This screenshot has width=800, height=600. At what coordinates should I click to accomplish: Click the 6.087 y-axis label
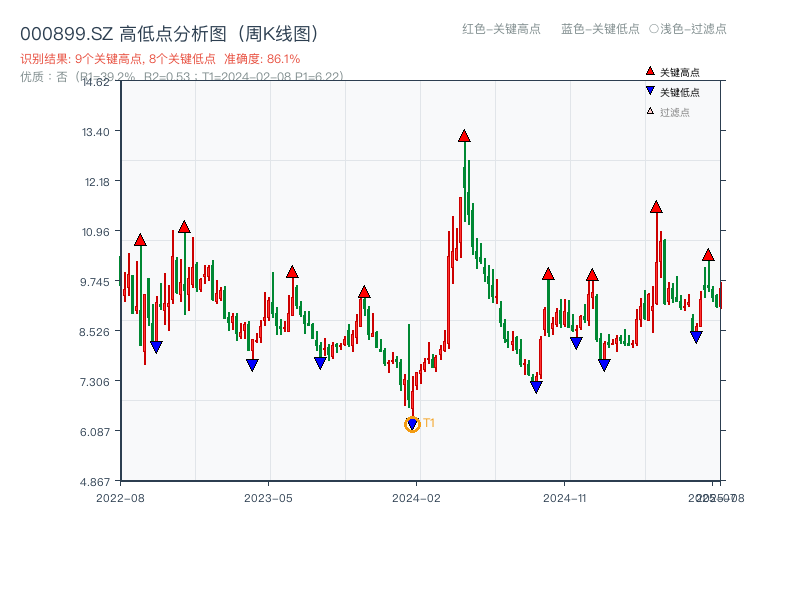pyautogui.click(x=95, y=432)
